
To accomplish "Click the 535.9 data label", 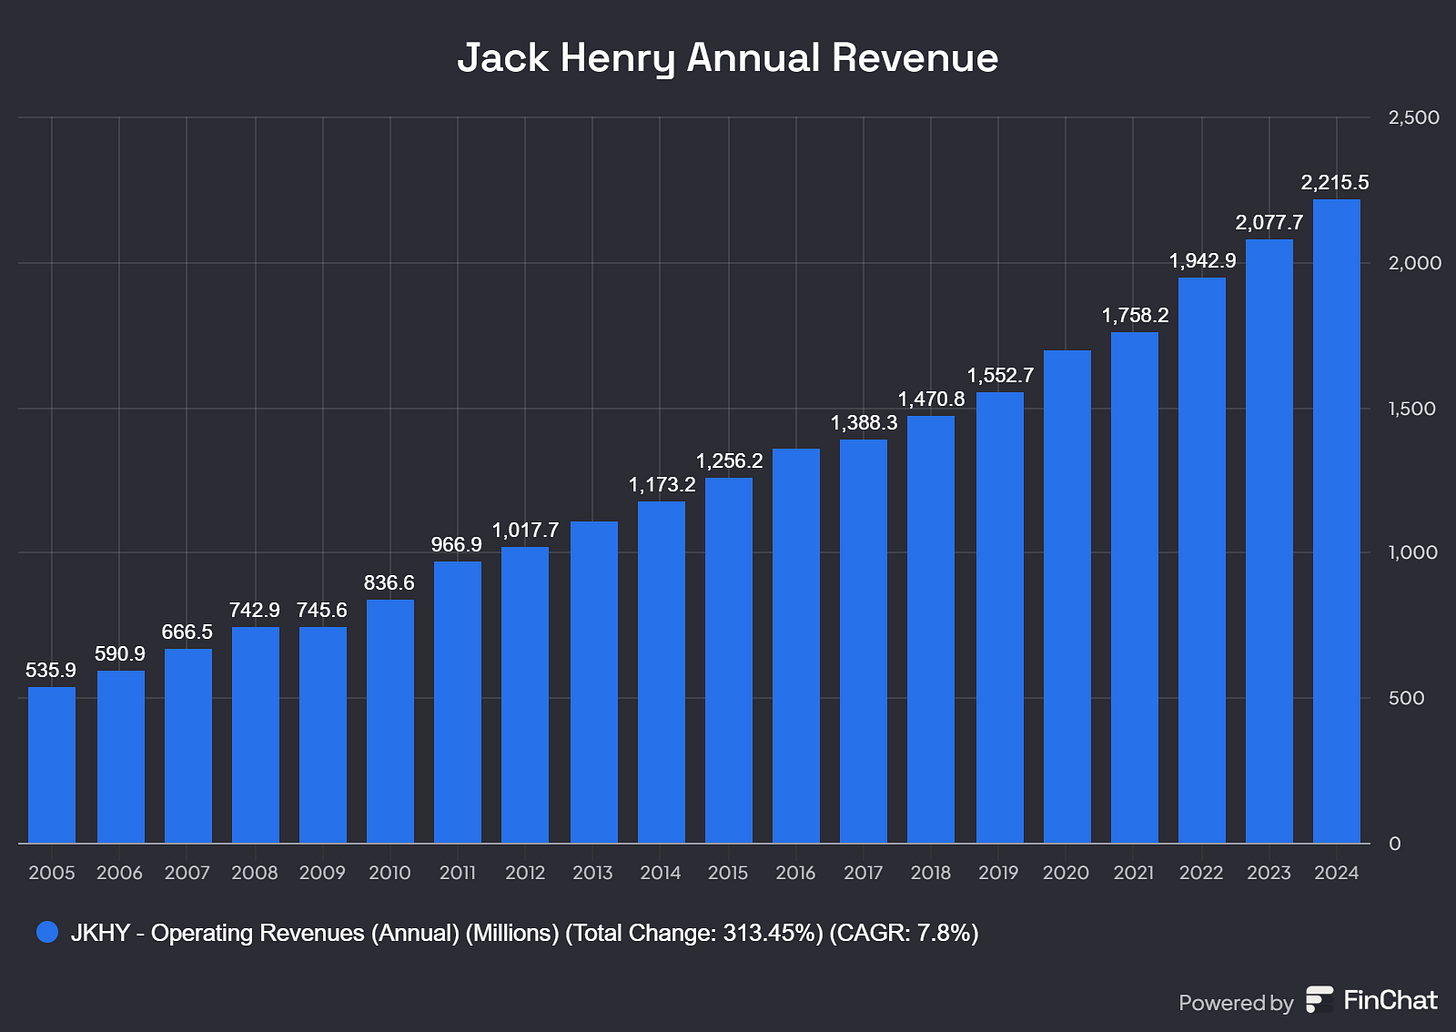I will point(51,670).
